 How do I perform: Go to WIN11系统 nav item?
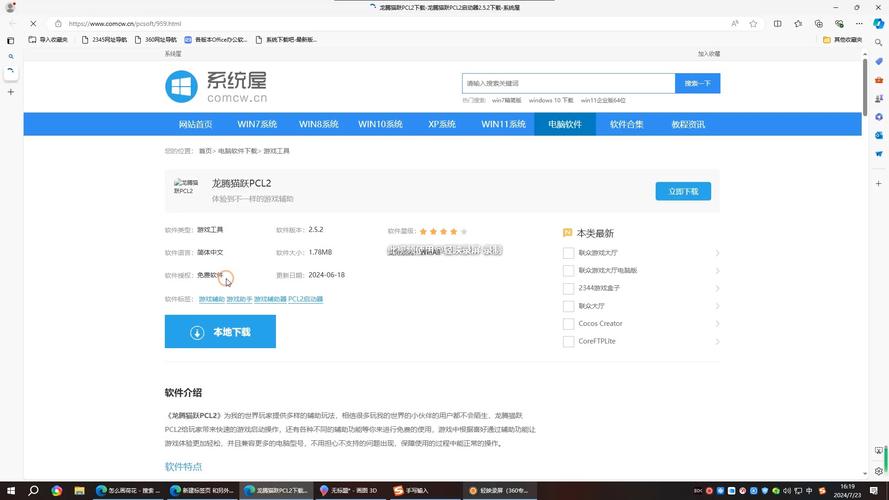pos(503,124)
